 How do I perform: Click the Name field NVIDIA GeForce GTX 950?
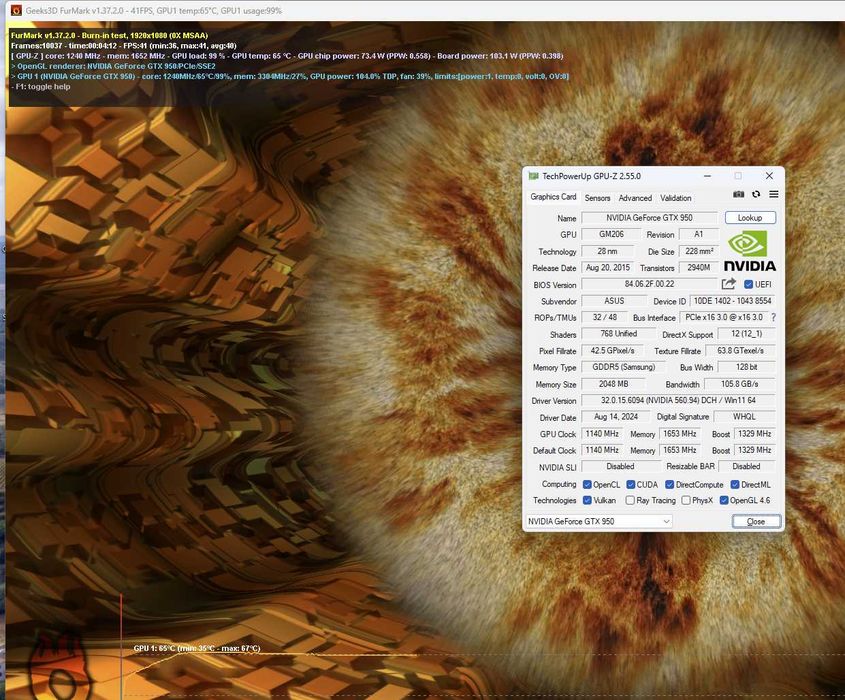point(649,218)
